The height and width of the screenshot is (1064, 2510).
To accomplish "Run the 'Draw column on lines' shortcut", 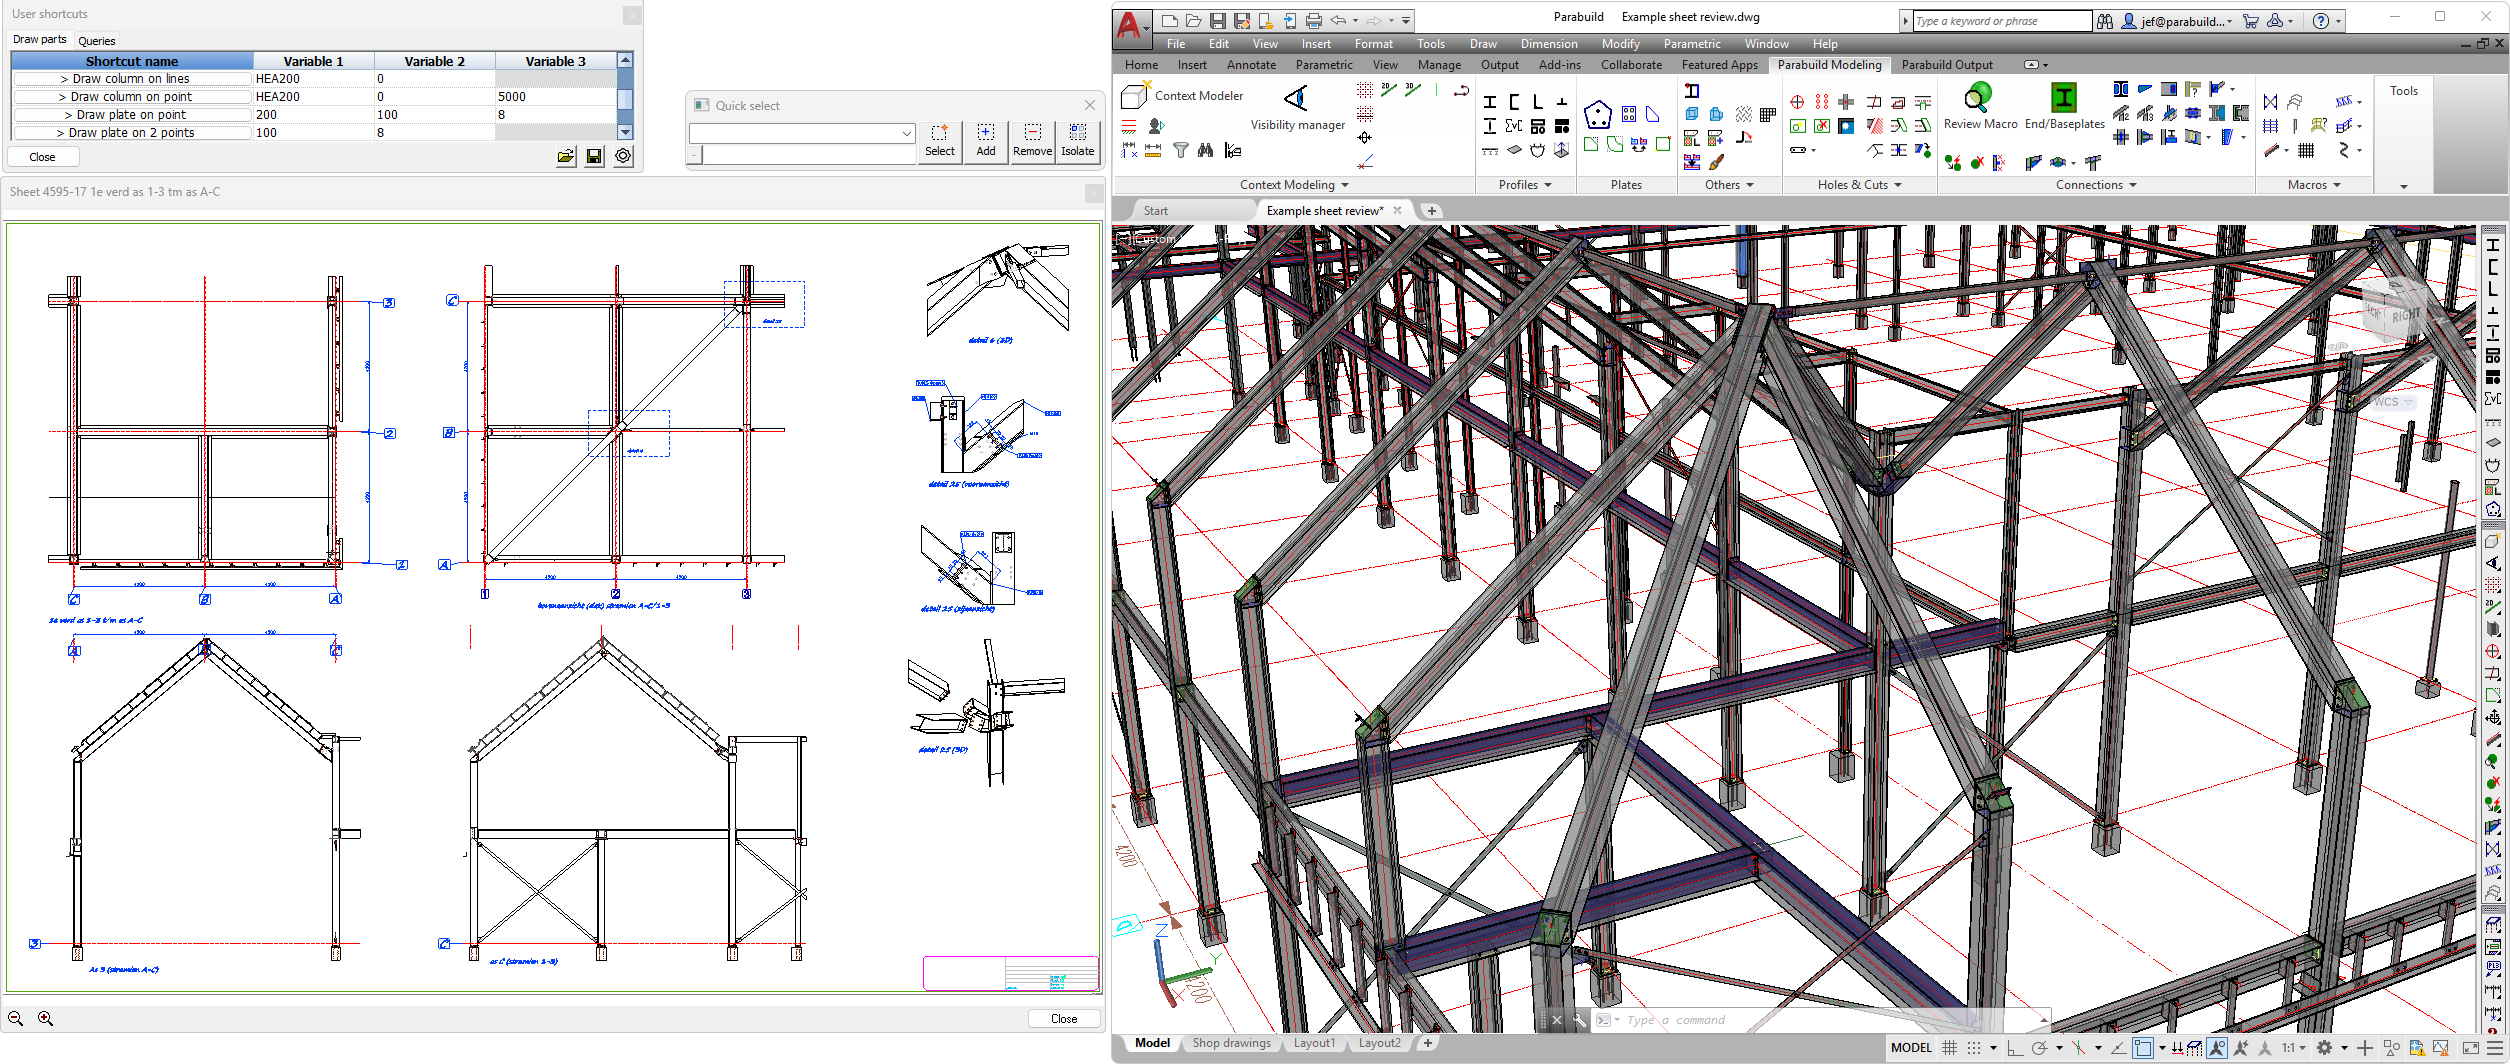I will (x=131, y=79).
